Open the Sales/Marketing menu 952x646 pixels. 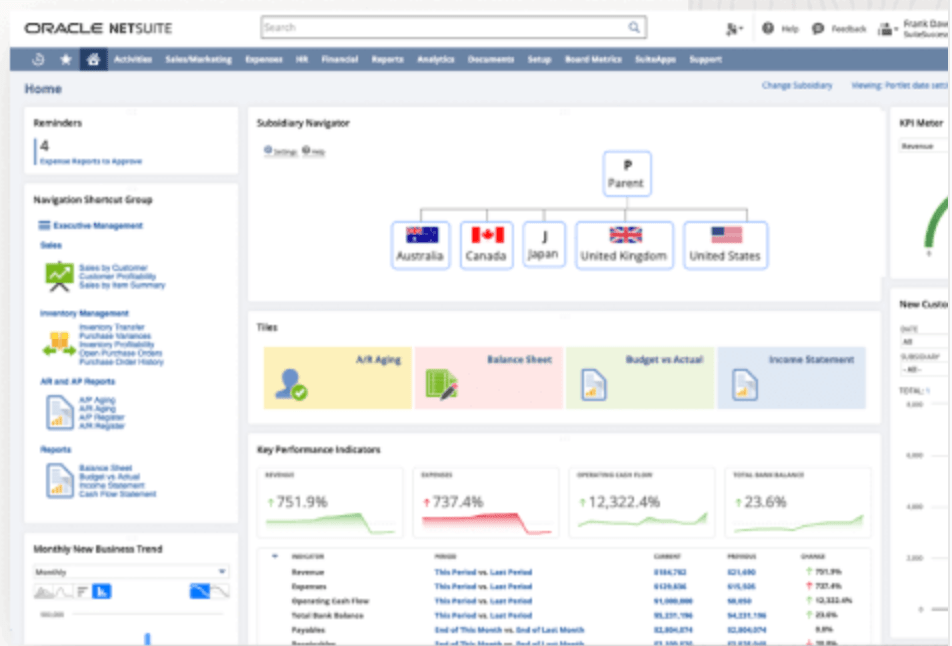(x=199, y=60)
